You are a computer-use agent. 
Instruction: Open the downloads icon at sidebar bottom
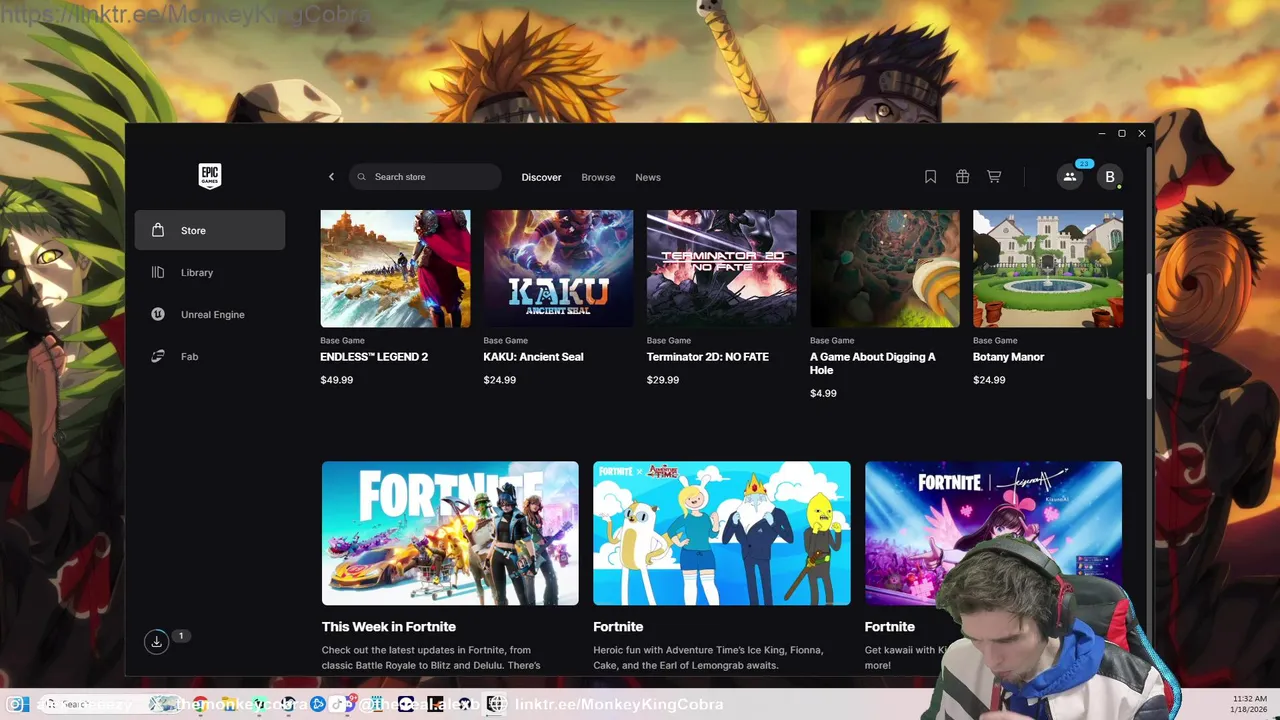click(x=156, y=642)
